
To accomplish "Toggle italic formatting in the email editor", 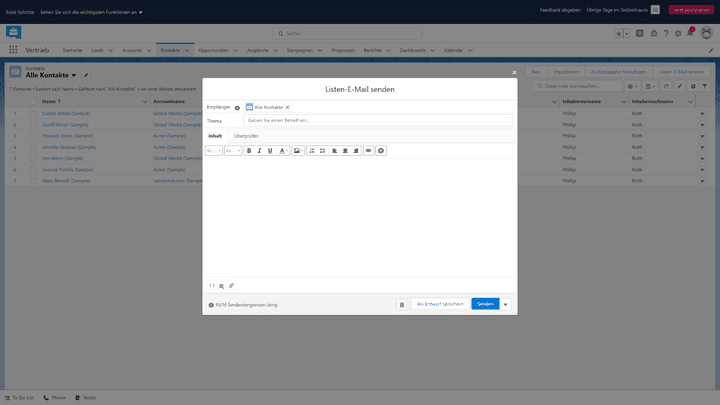I will coord(259,151).
